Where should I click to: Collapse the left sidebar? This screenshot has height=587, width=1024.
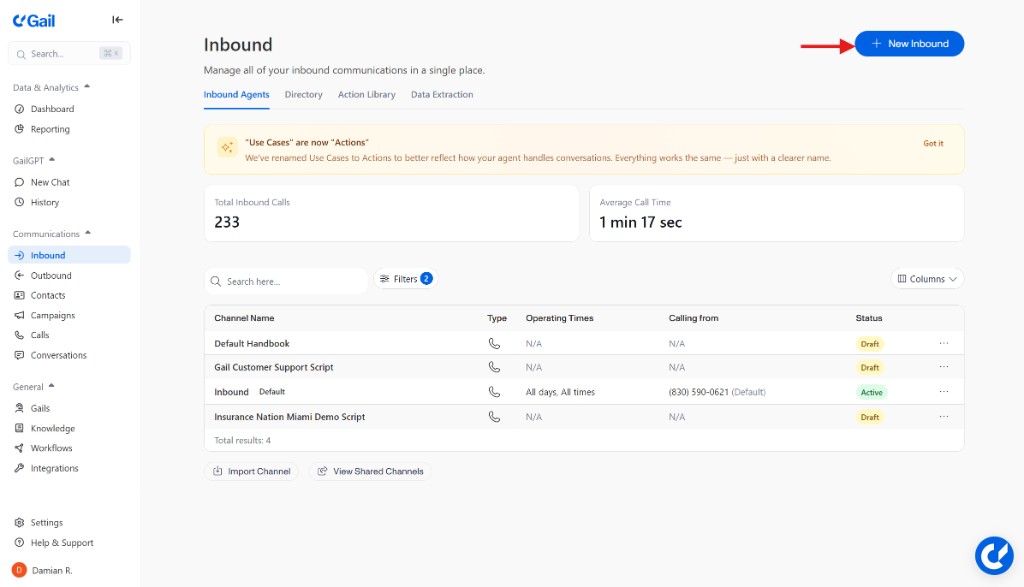tap(117, 19)
